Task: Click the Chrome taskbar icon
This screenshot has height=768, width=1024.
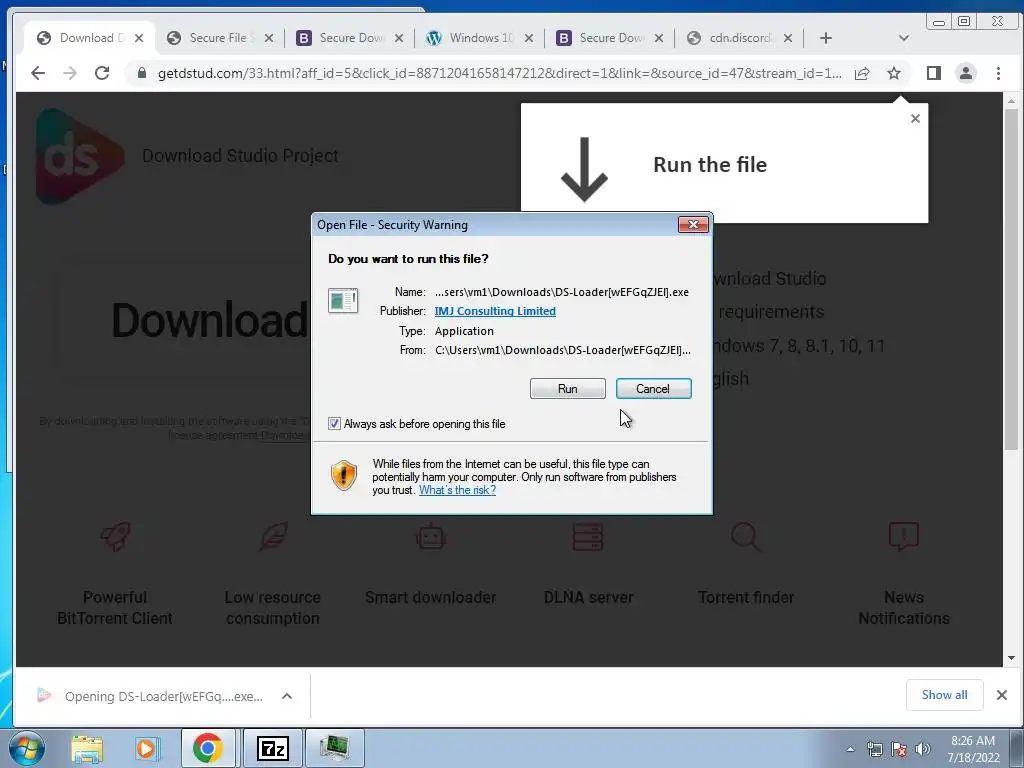Action: (208, 748)
